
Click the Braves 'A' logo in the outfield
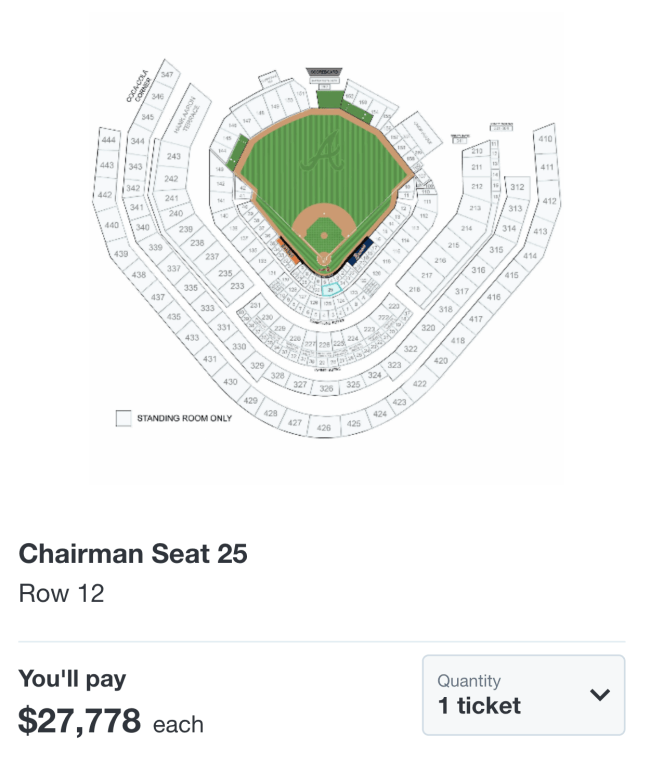[323, 156]
